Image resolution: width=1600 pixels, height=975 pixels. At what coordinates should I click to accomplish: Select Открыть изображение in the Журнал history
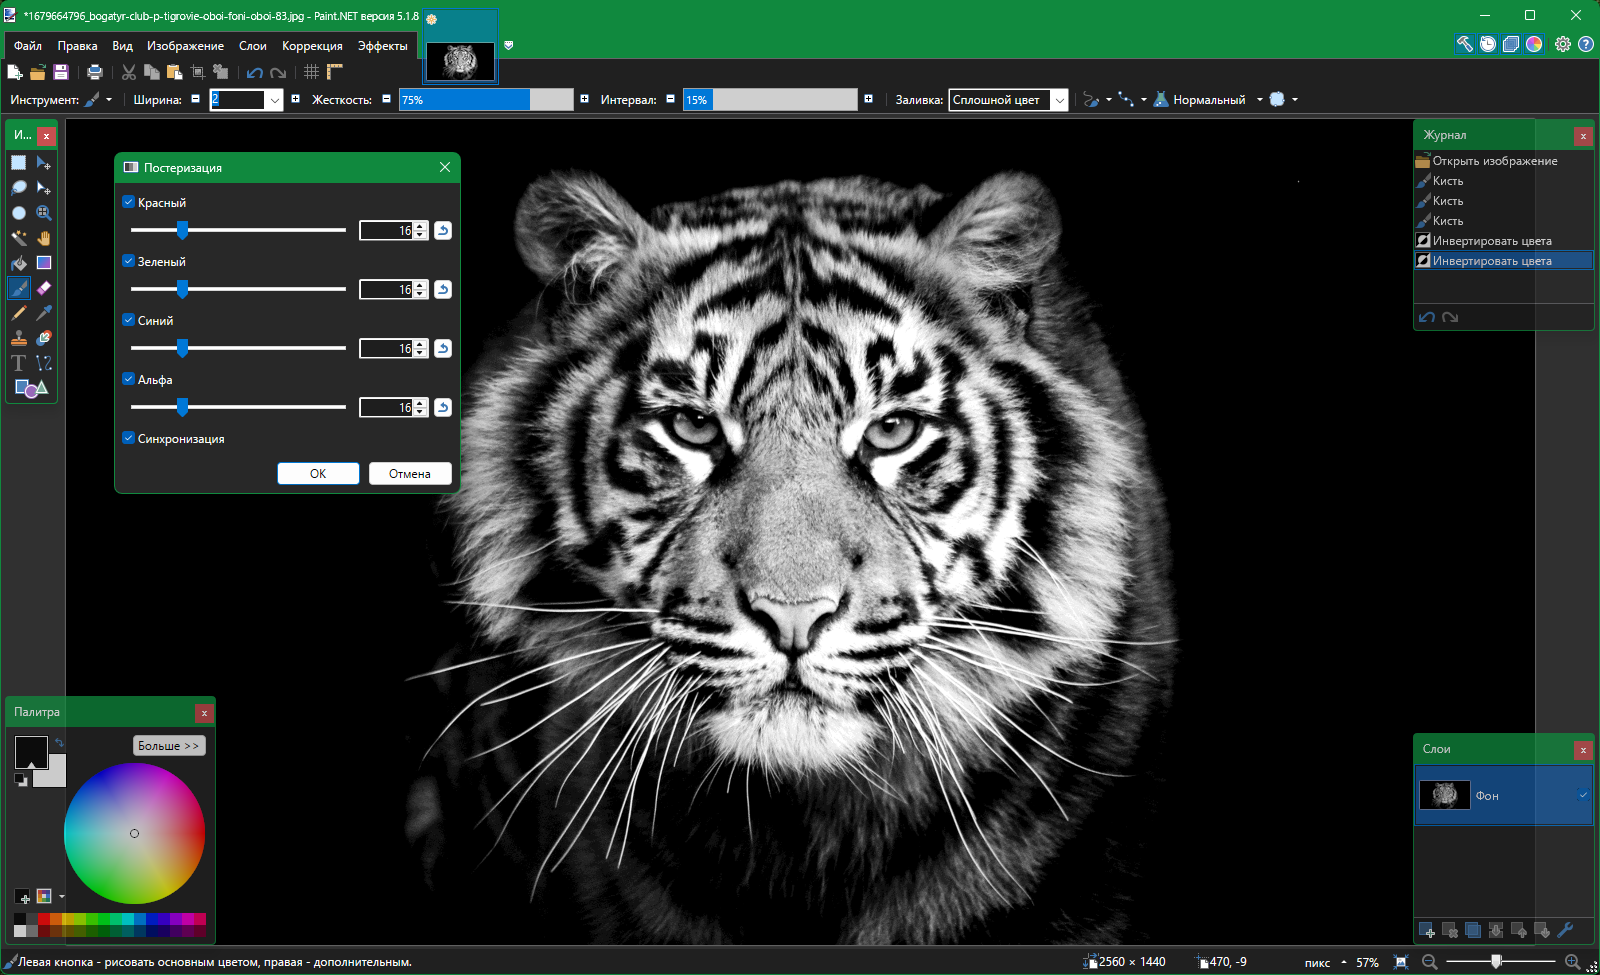tap(1494, 161)
